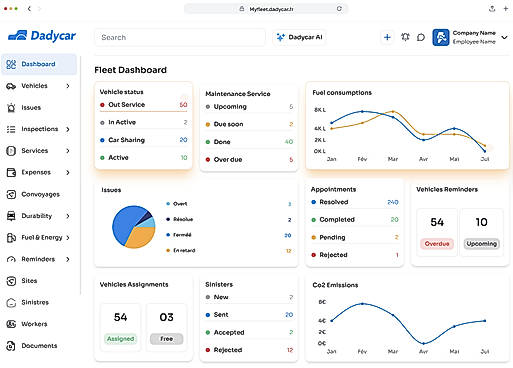This screenshot has width=513, height=368.
Task: Click the red Overdue reminders badge
Action: (x=437, y=244)
